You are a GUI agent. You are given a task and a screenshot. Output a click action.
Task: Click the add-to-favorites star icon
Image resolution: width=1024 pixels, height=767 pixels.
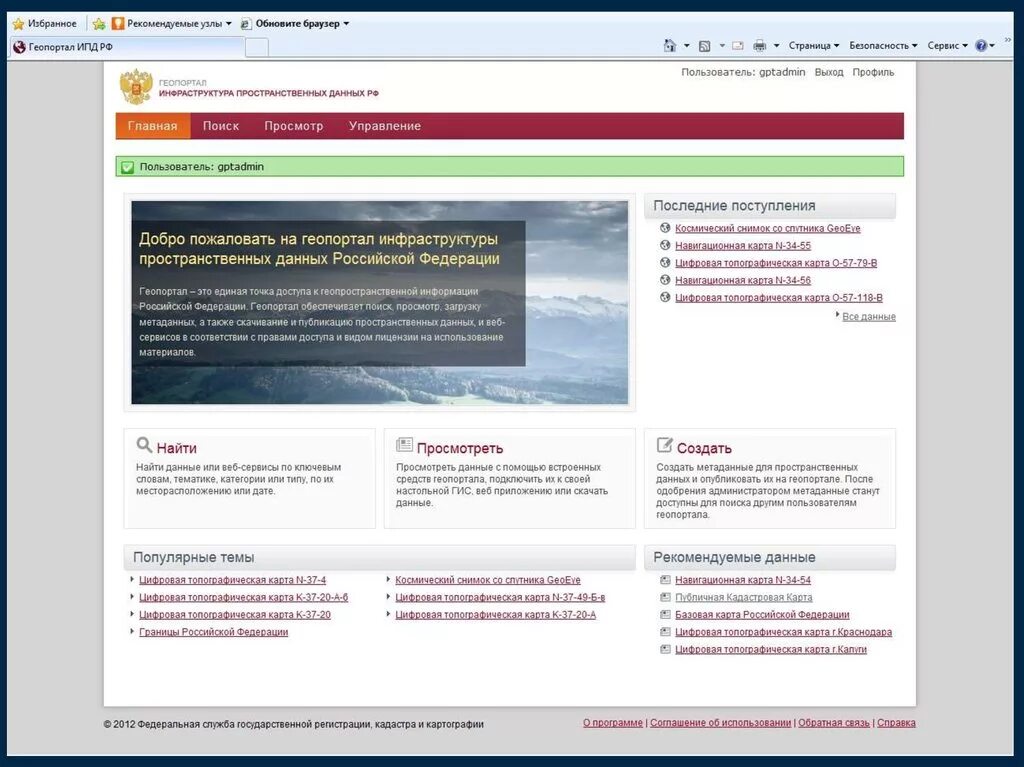point(99,24)
